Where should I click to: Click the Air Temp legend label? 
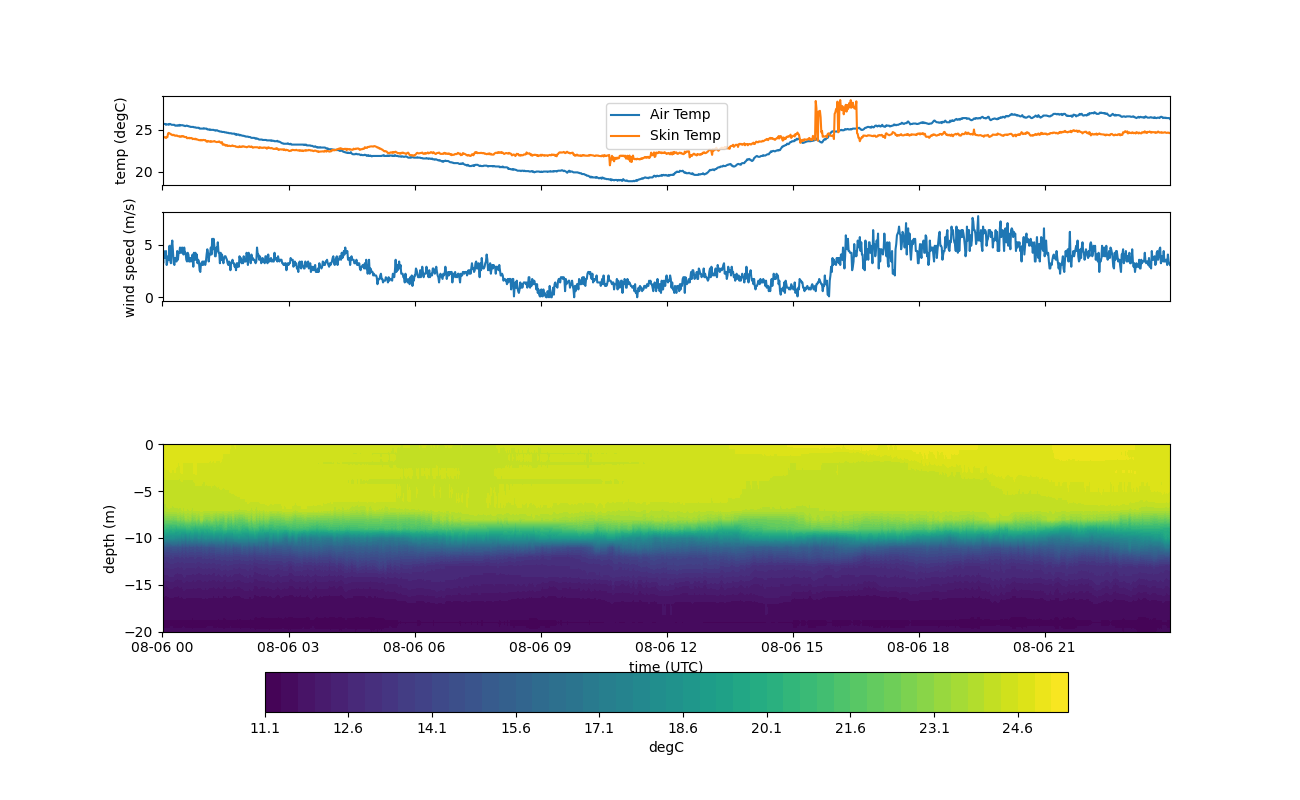tap(679, 115)
